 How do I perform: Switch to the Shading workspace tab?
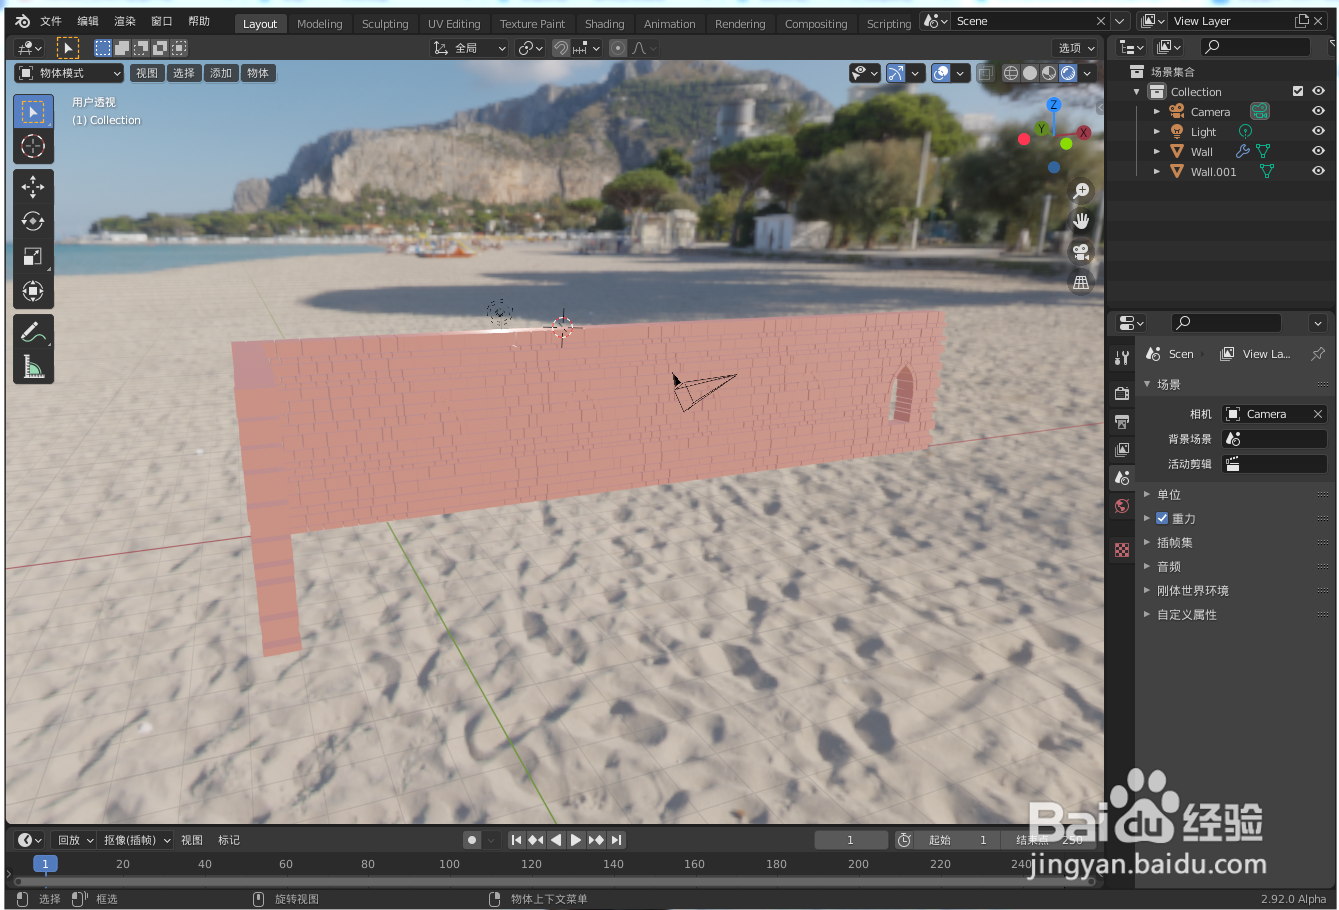(x=604, y=23)
